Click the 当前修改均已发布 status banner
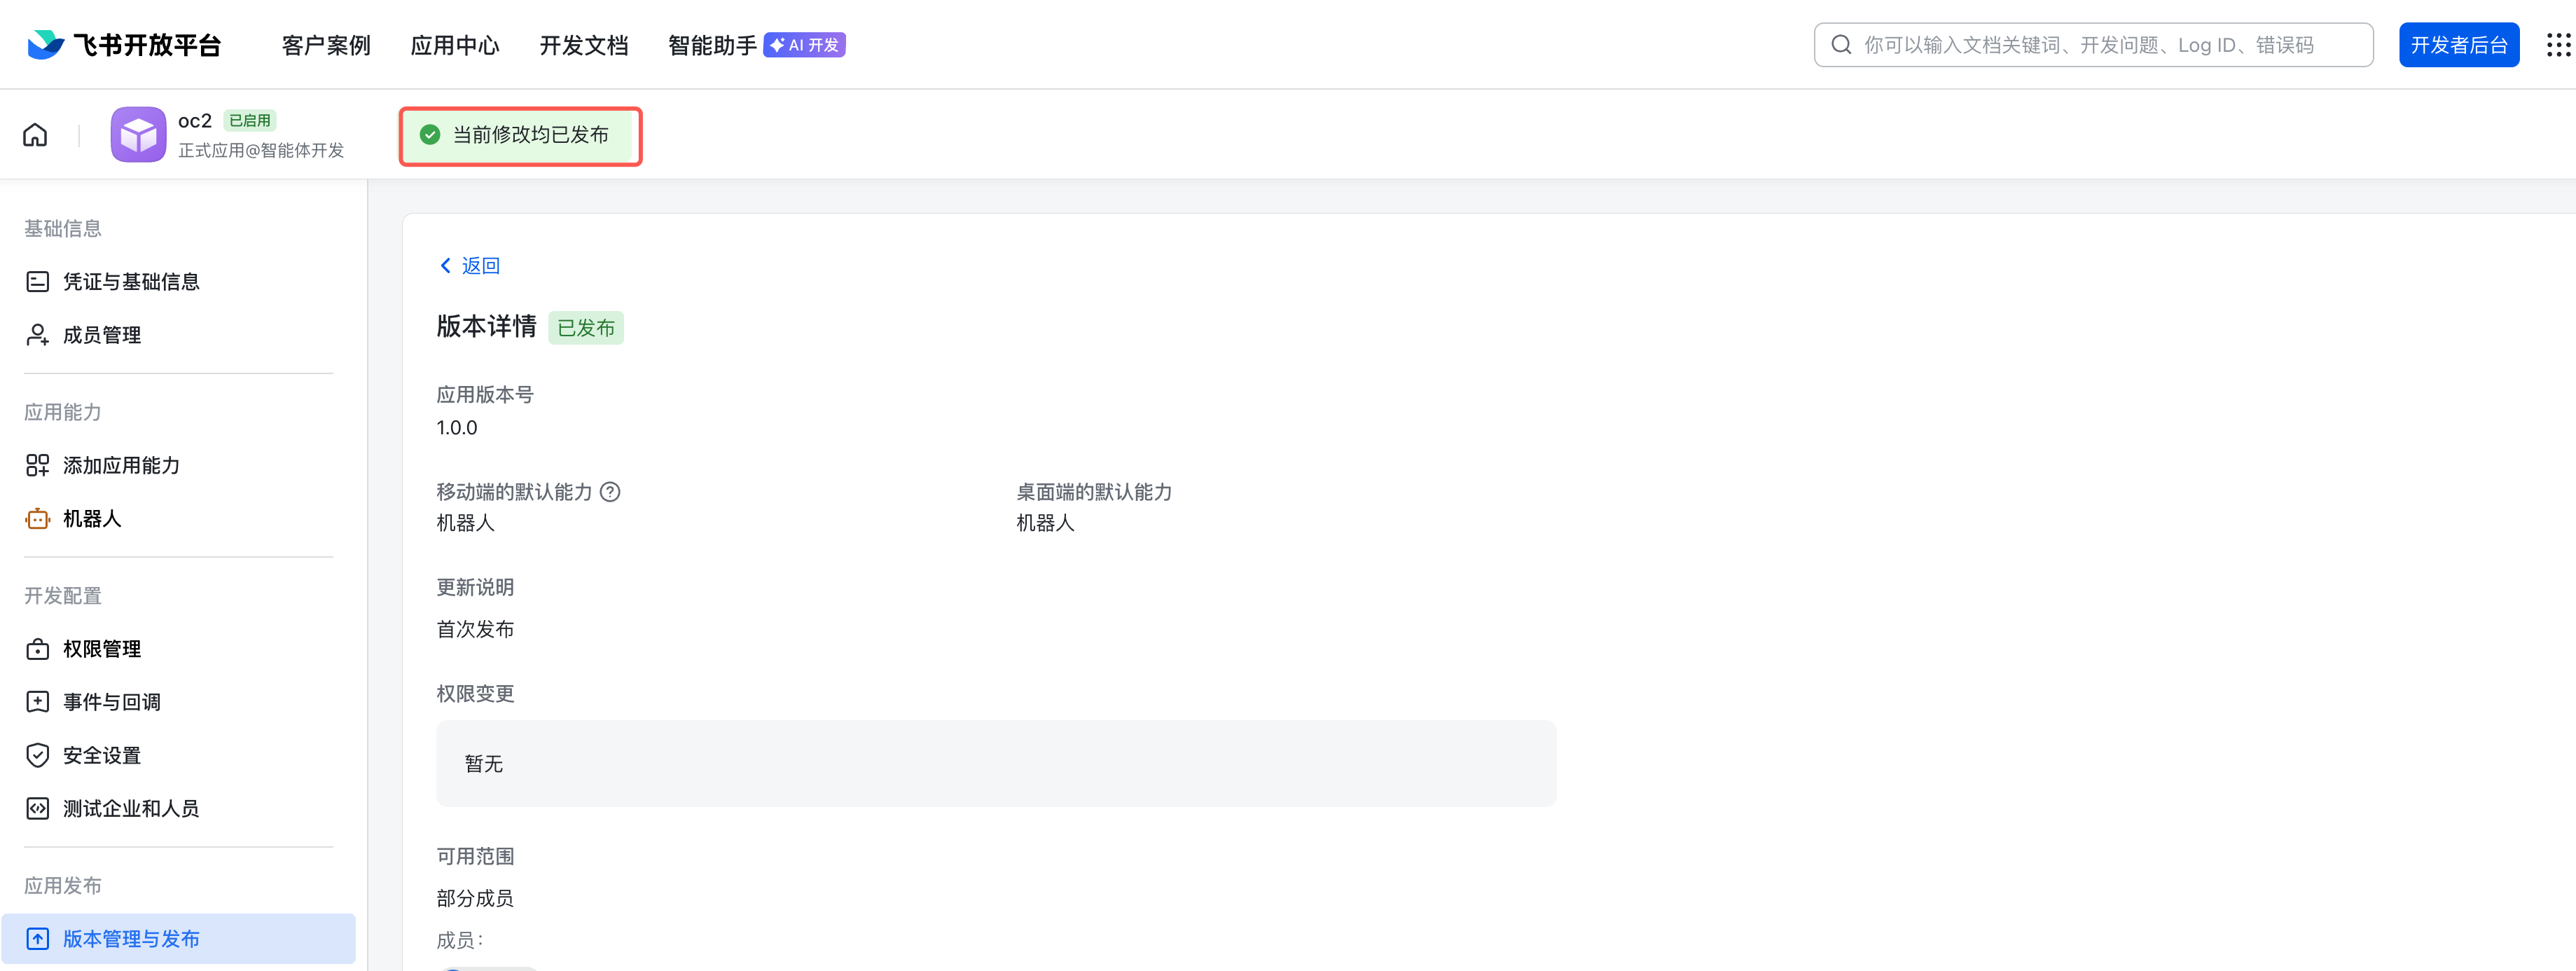This screenshot has width=2576, height=971. click(520, 135)
